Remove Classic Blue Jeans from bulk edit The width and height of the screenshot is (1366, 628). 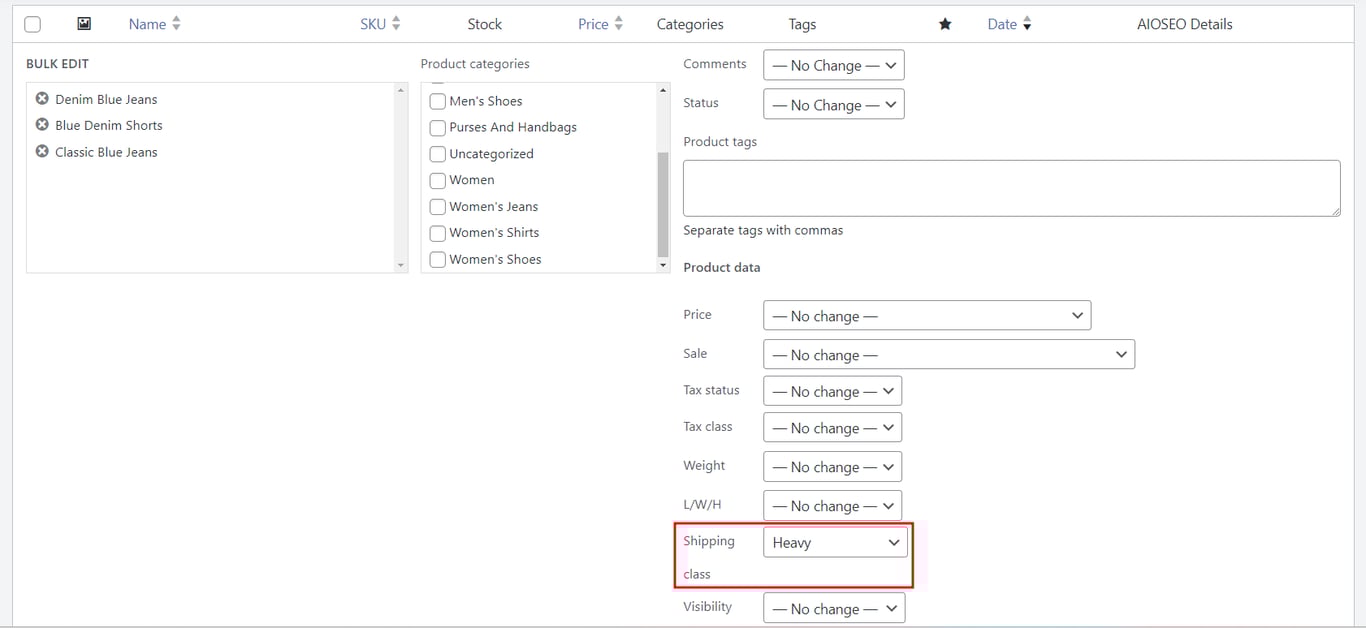click(x=41, y=151)
